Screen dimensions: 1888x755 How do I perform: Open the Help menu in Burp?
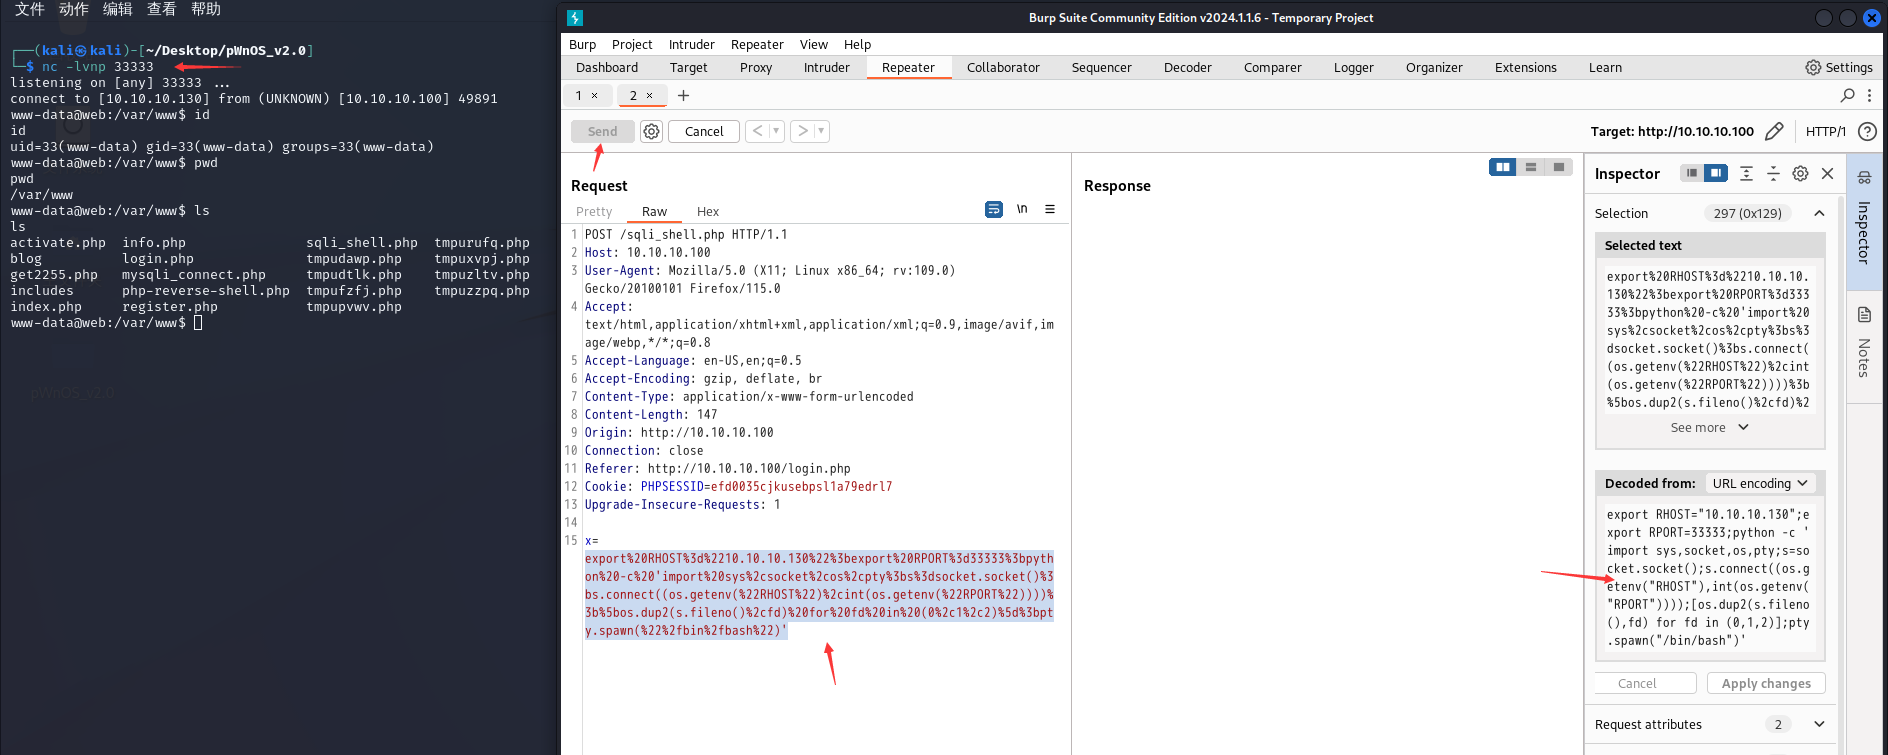point(857,44)
